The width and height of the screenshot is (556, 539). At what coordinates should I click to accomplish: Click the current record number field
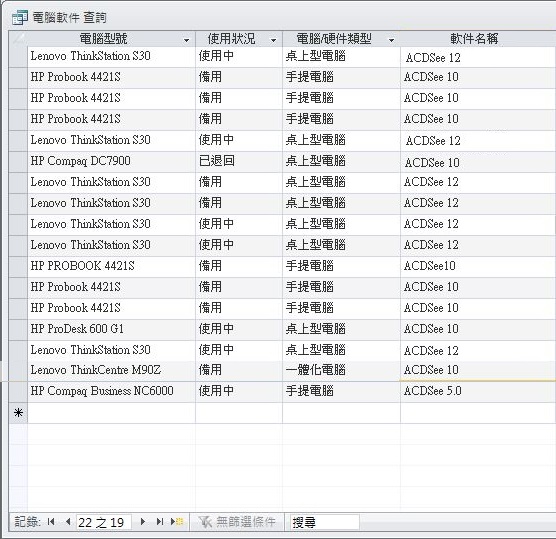click(x=104, y=522)
